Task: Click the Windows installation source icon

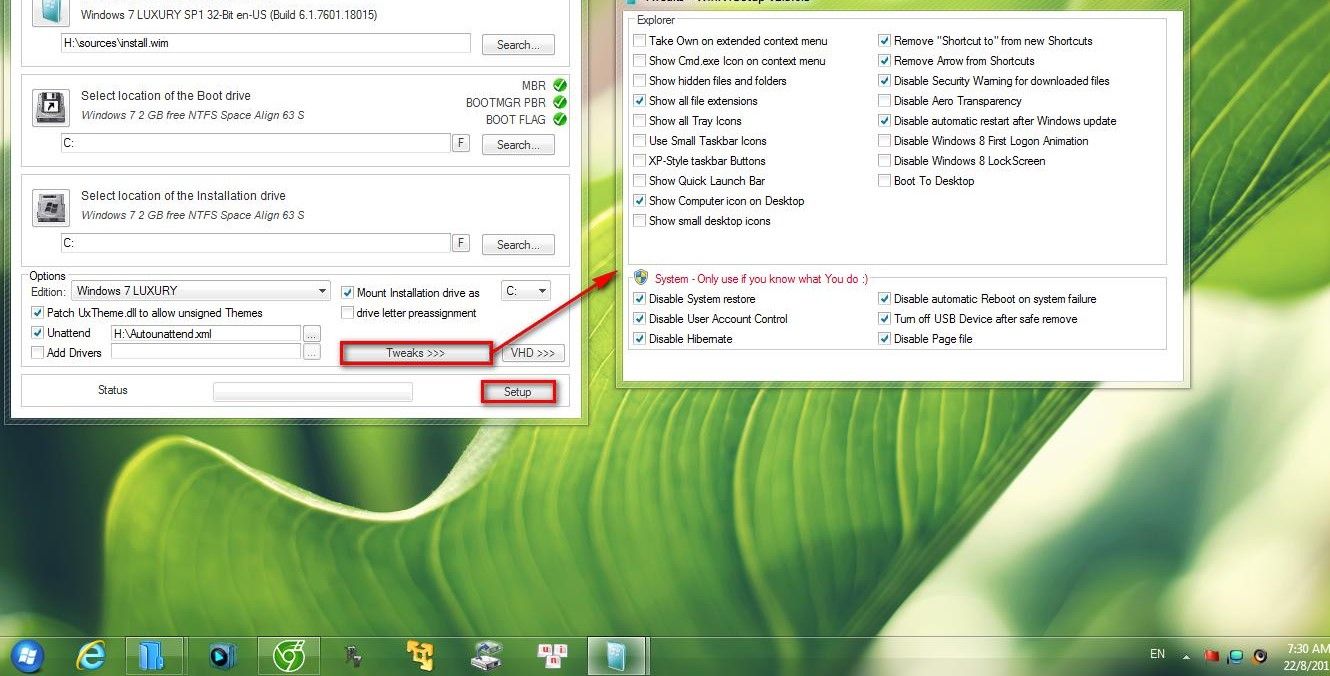Action: point(50,12)
